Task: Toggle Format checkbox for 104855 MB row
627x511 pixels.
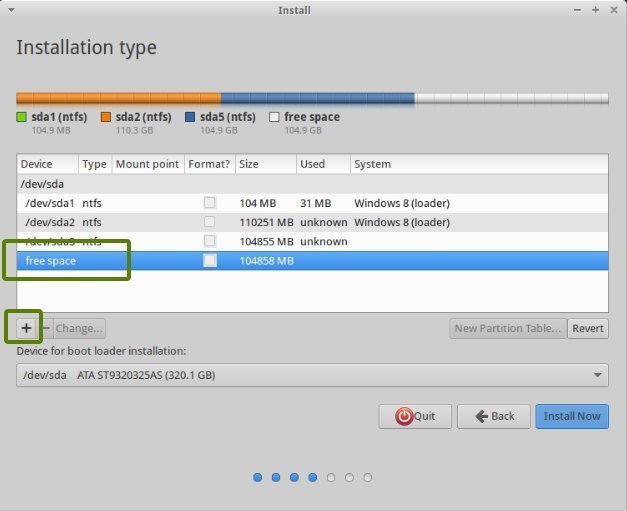Action: (x=210, y=241)
